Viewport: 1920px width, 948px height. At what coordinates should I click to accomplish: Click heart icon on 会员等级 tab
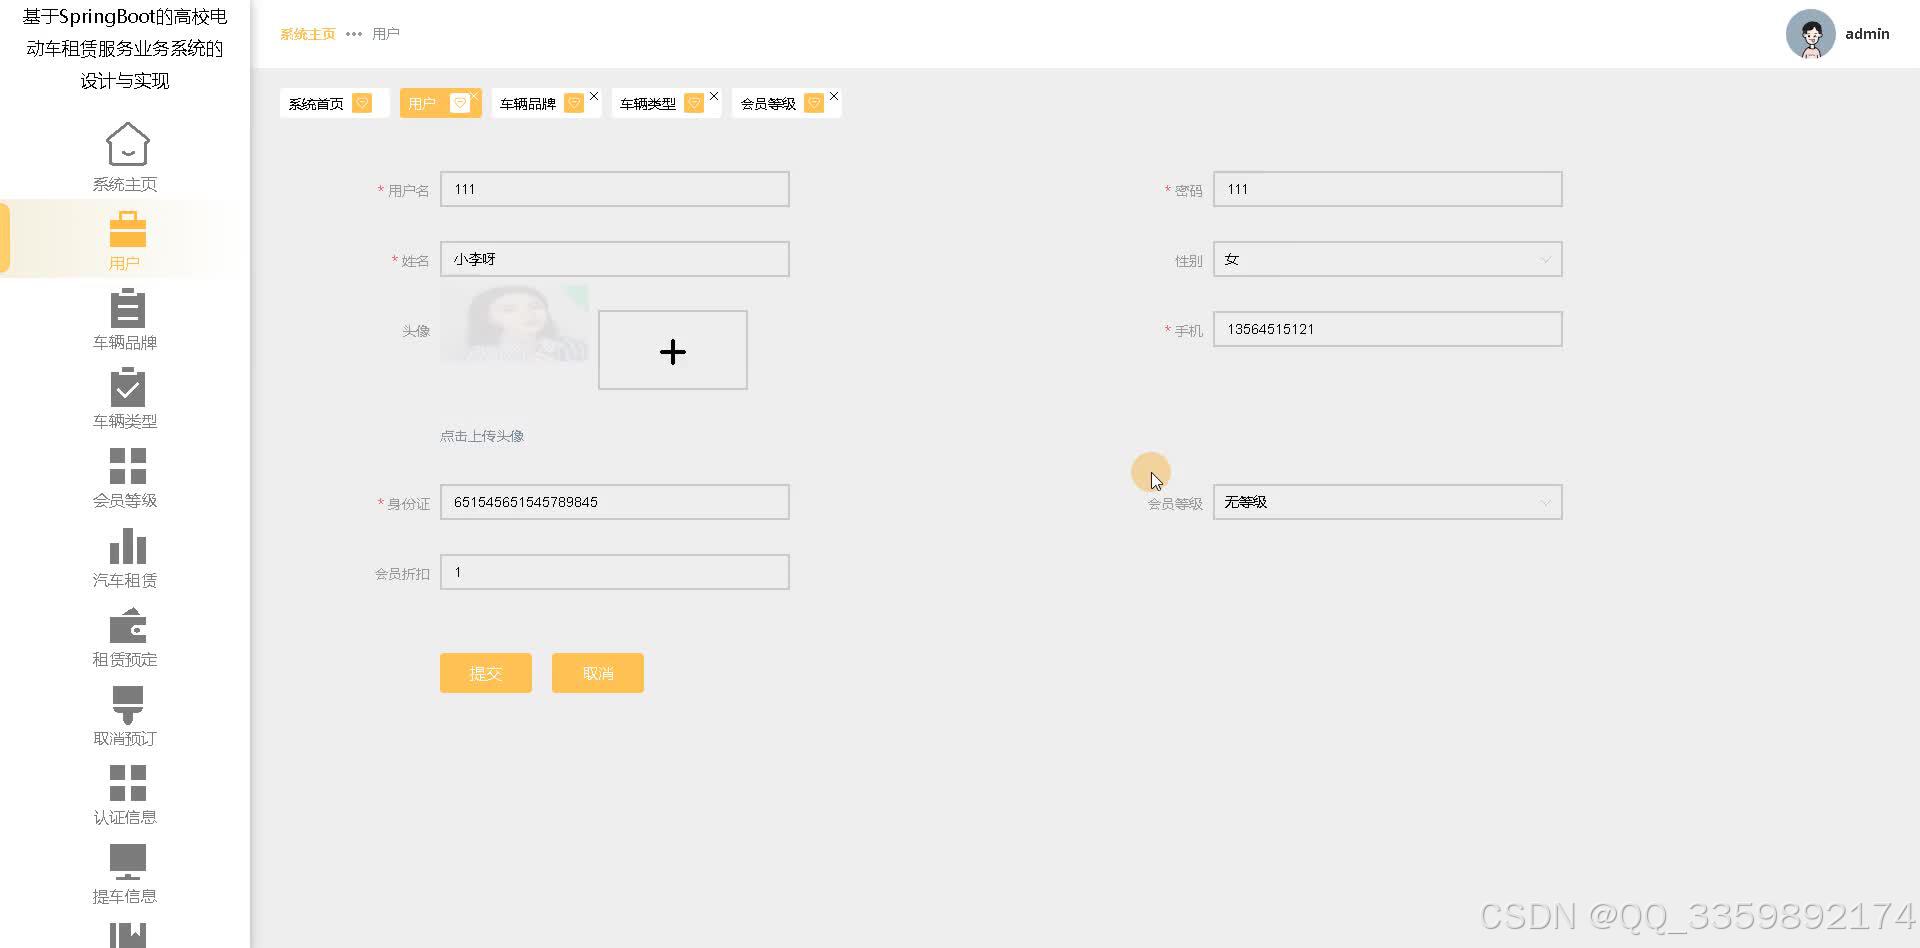[814, 103]
